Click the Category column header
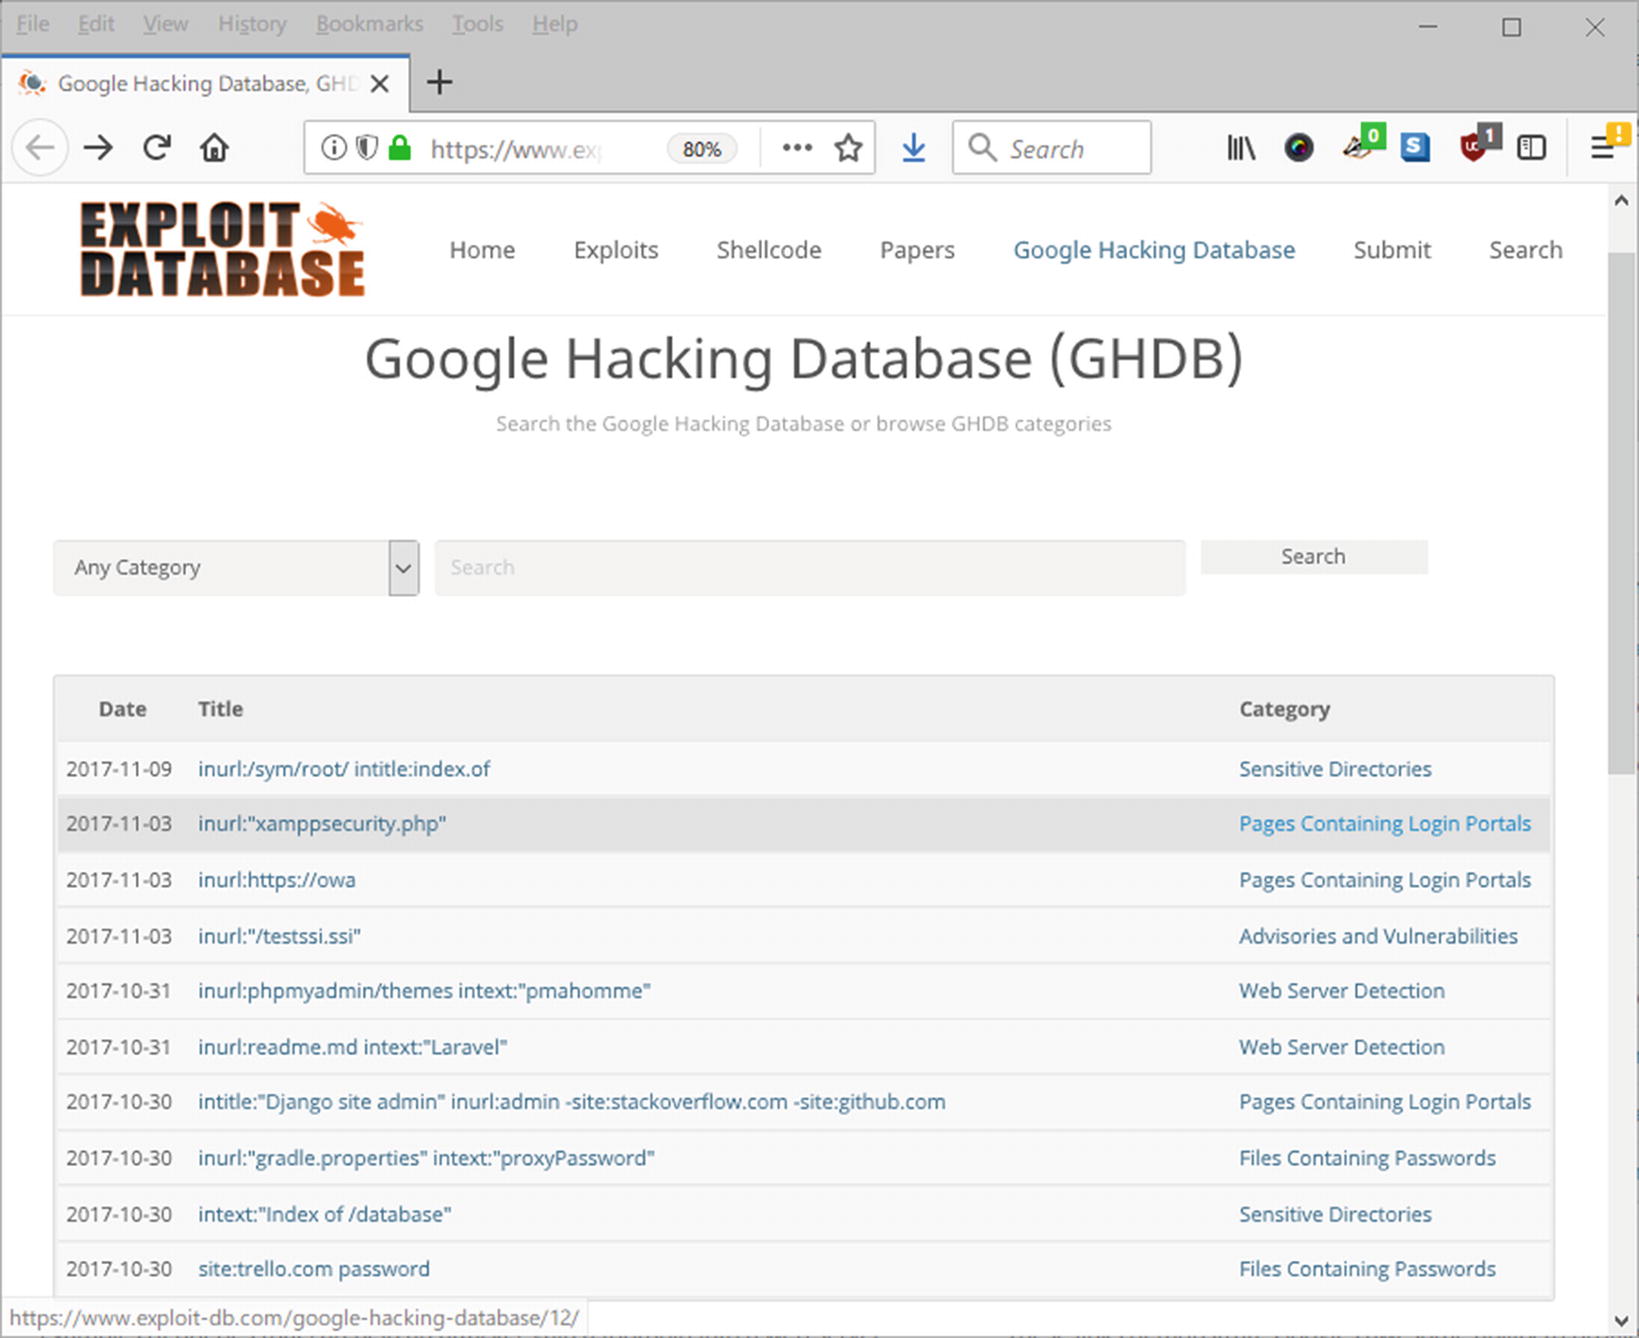This screenshot has height=1338, width=1639. [x=1284, y=709]
